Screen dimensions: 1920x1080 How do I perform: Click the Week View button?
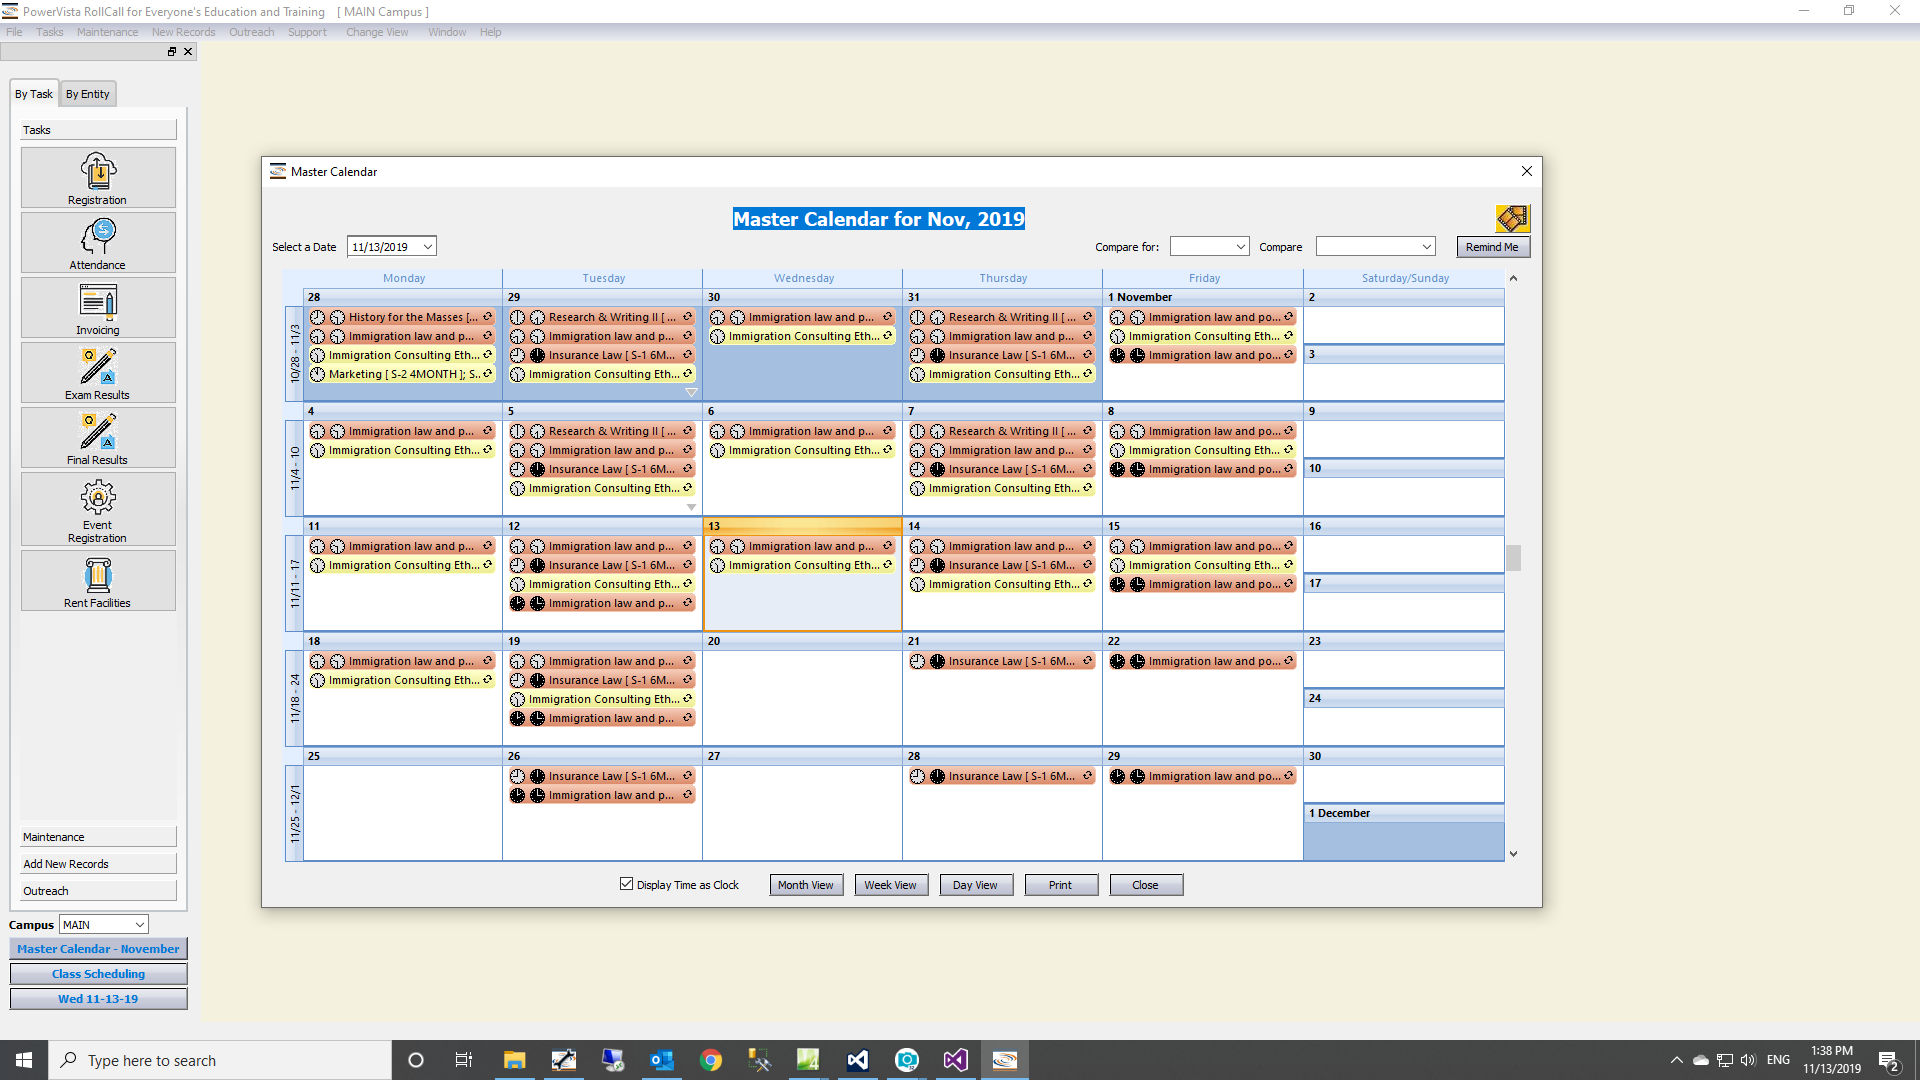890,884
